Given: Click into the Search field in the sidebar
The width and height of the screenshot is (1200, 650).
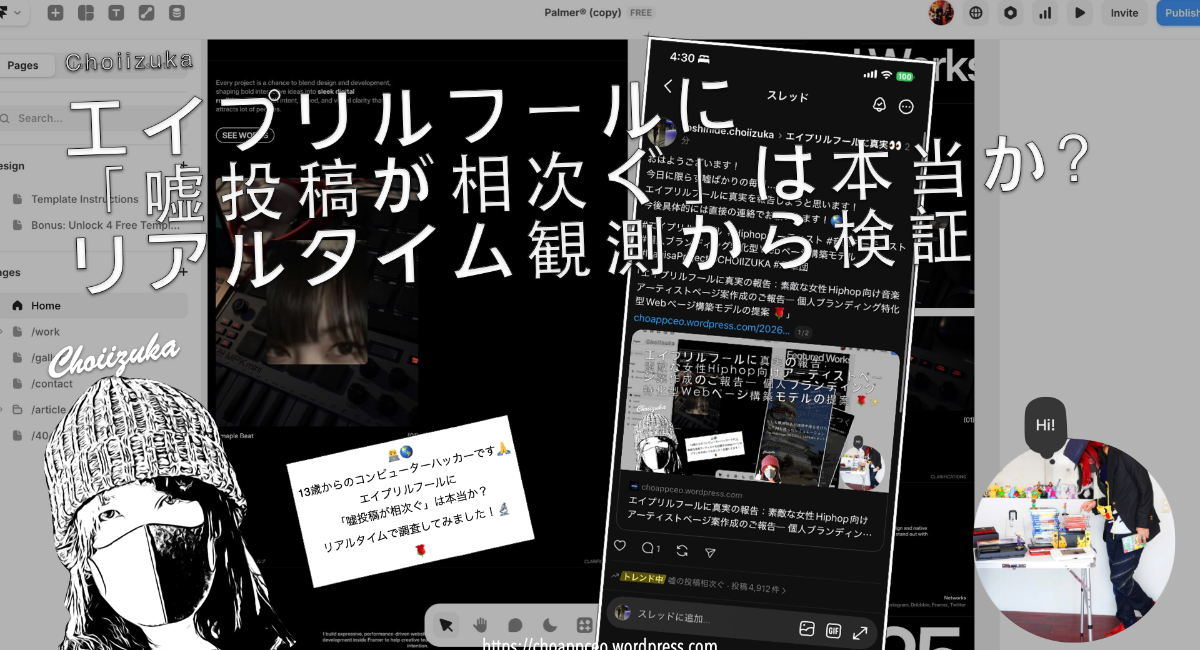Looking at the screenshot, I should pos(45,117).
